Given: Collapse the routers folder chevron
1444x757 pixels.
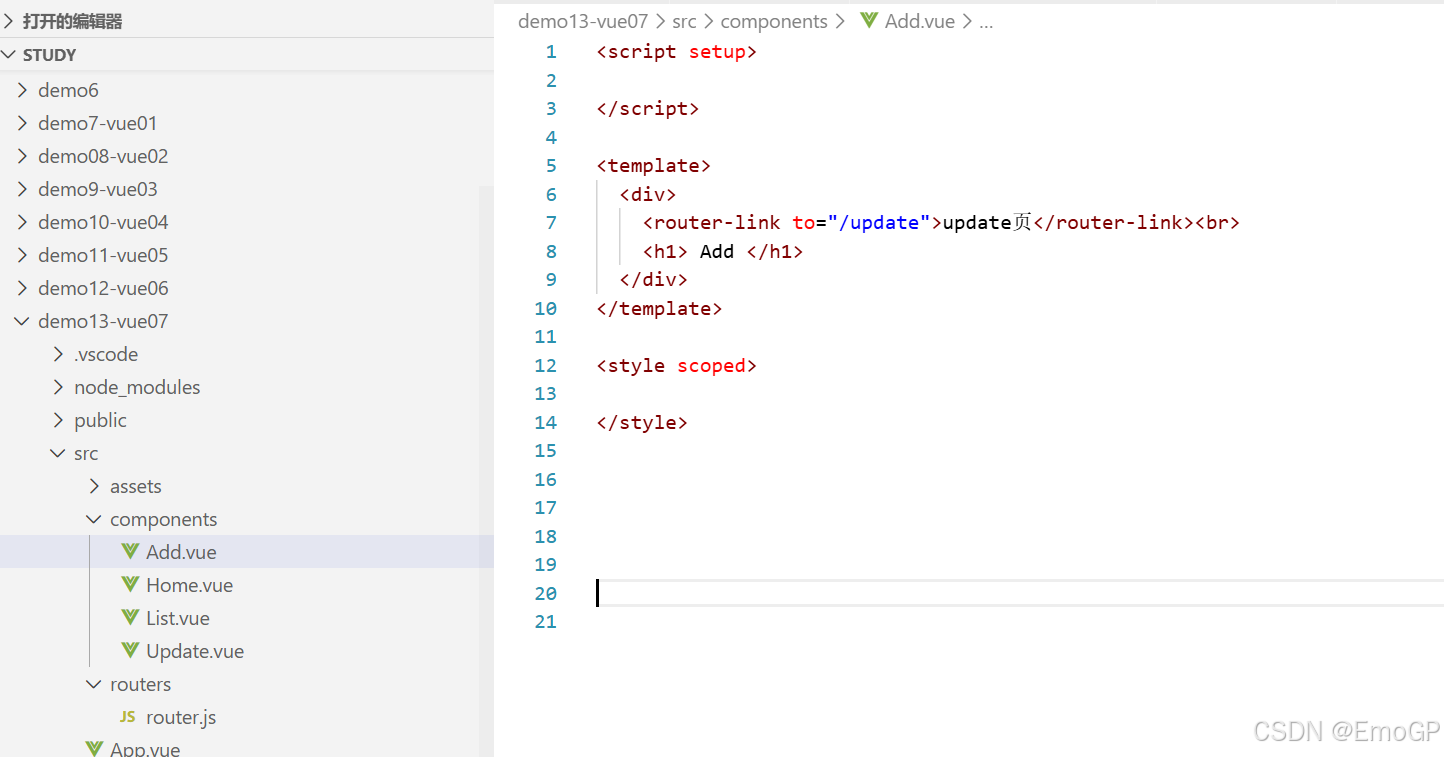Looking at the screenshot, I should click(95, 684).
